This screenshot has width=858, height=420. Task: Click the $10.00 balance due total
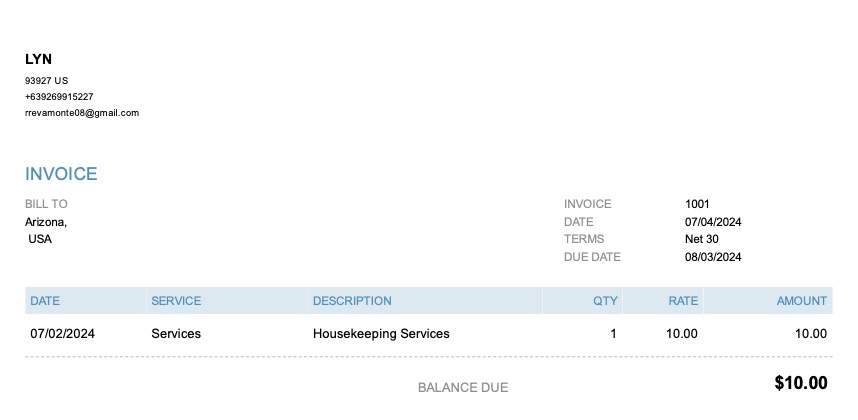801,383
